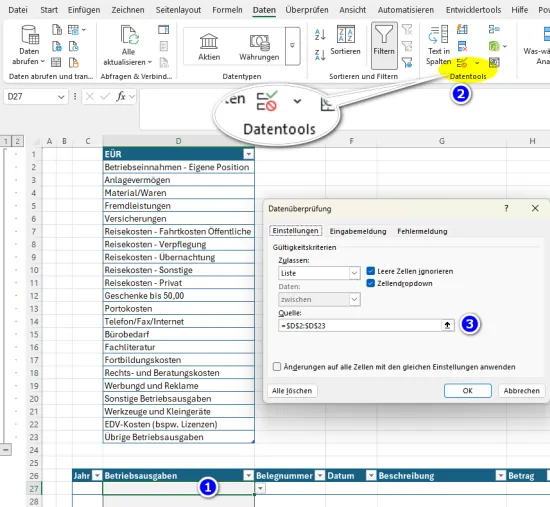Screen dimensions: 550x507
Task: Open the Datum filter dropdown
Action: pos(371,475)
